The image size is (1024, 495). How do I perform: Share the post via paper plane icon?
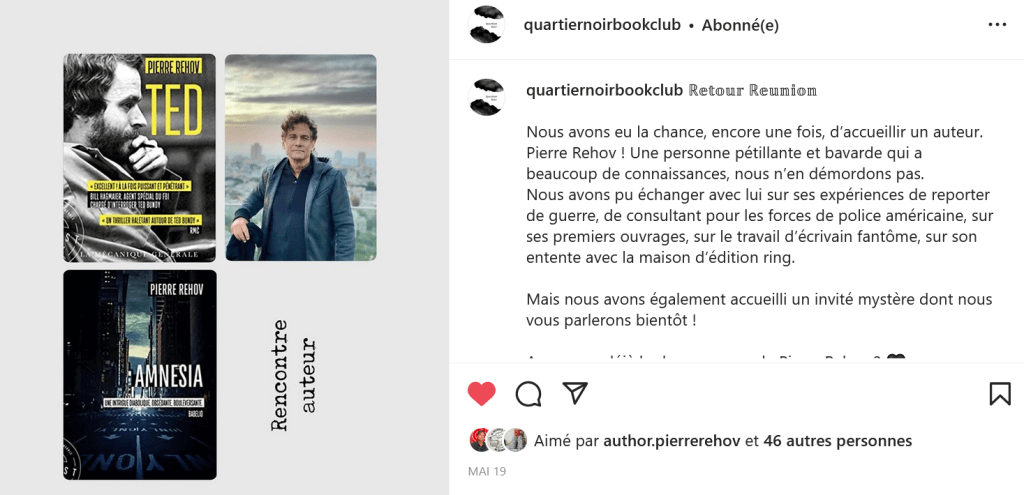pos(574,394)
